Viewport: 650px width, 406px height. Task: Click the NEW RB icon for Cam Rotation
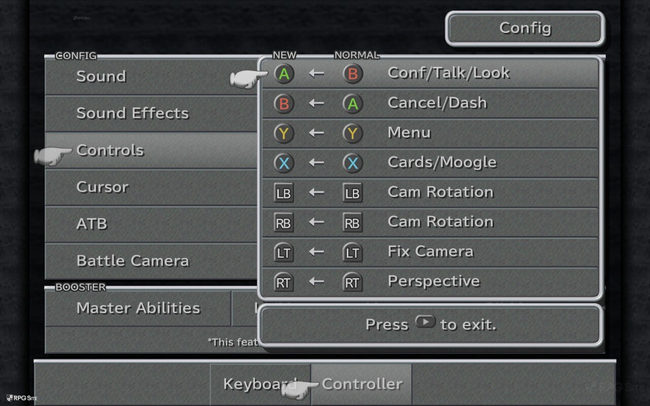[x=284, y=223]
